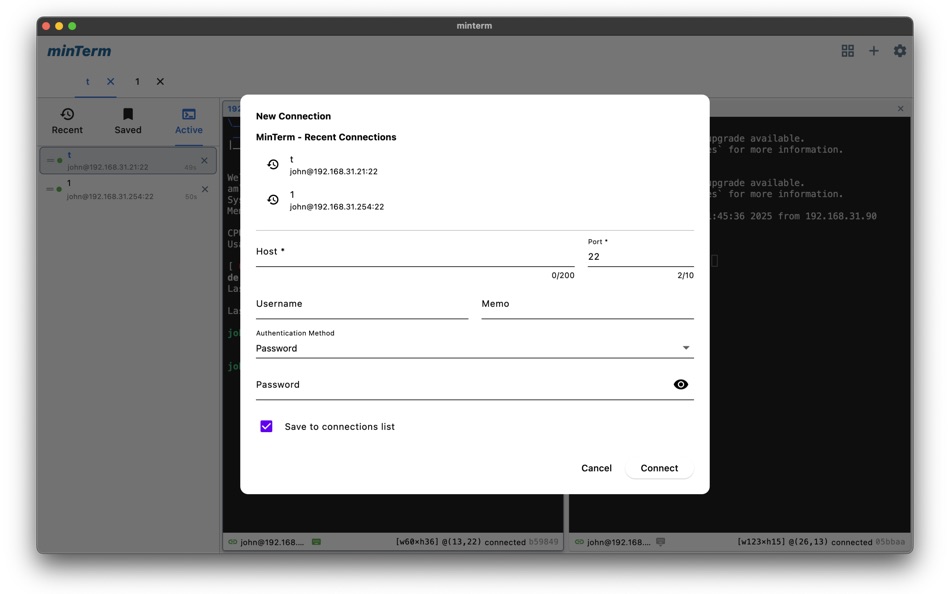This screenshot has width=950, height=594.
Task: Grab the drag handle of sidebar session 't'
Action: click(x=50, y=161)
